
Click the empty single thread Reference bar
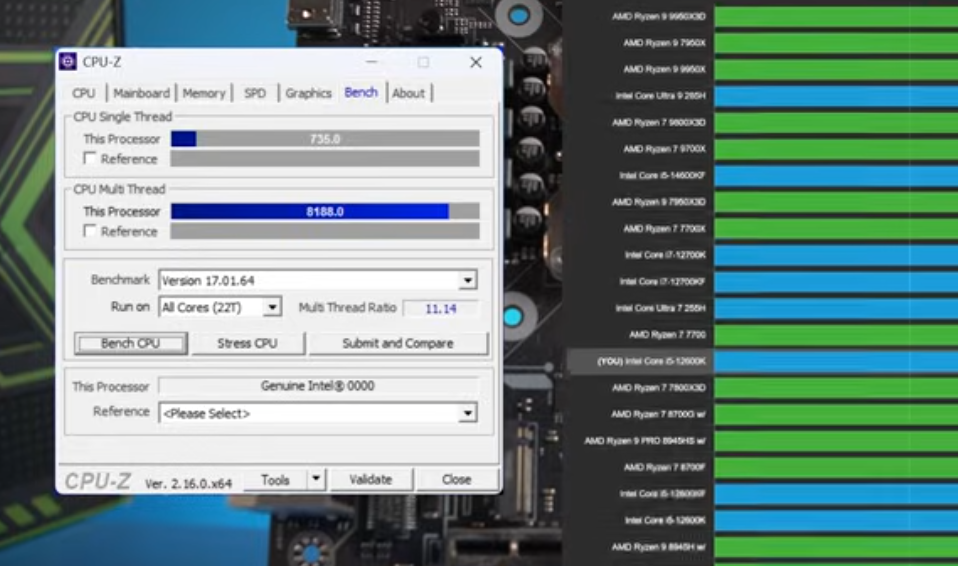325,159
